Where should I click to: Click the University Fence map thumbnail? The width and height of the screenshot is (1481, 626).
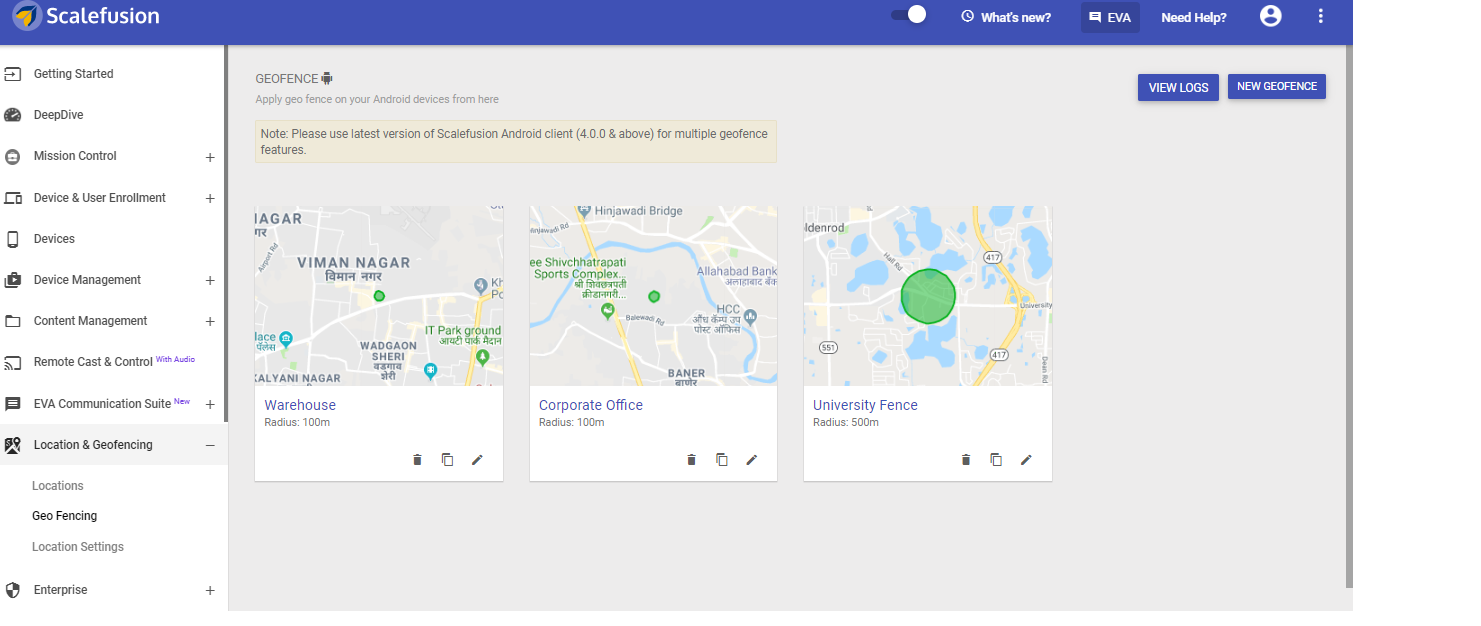coord(928,296)
